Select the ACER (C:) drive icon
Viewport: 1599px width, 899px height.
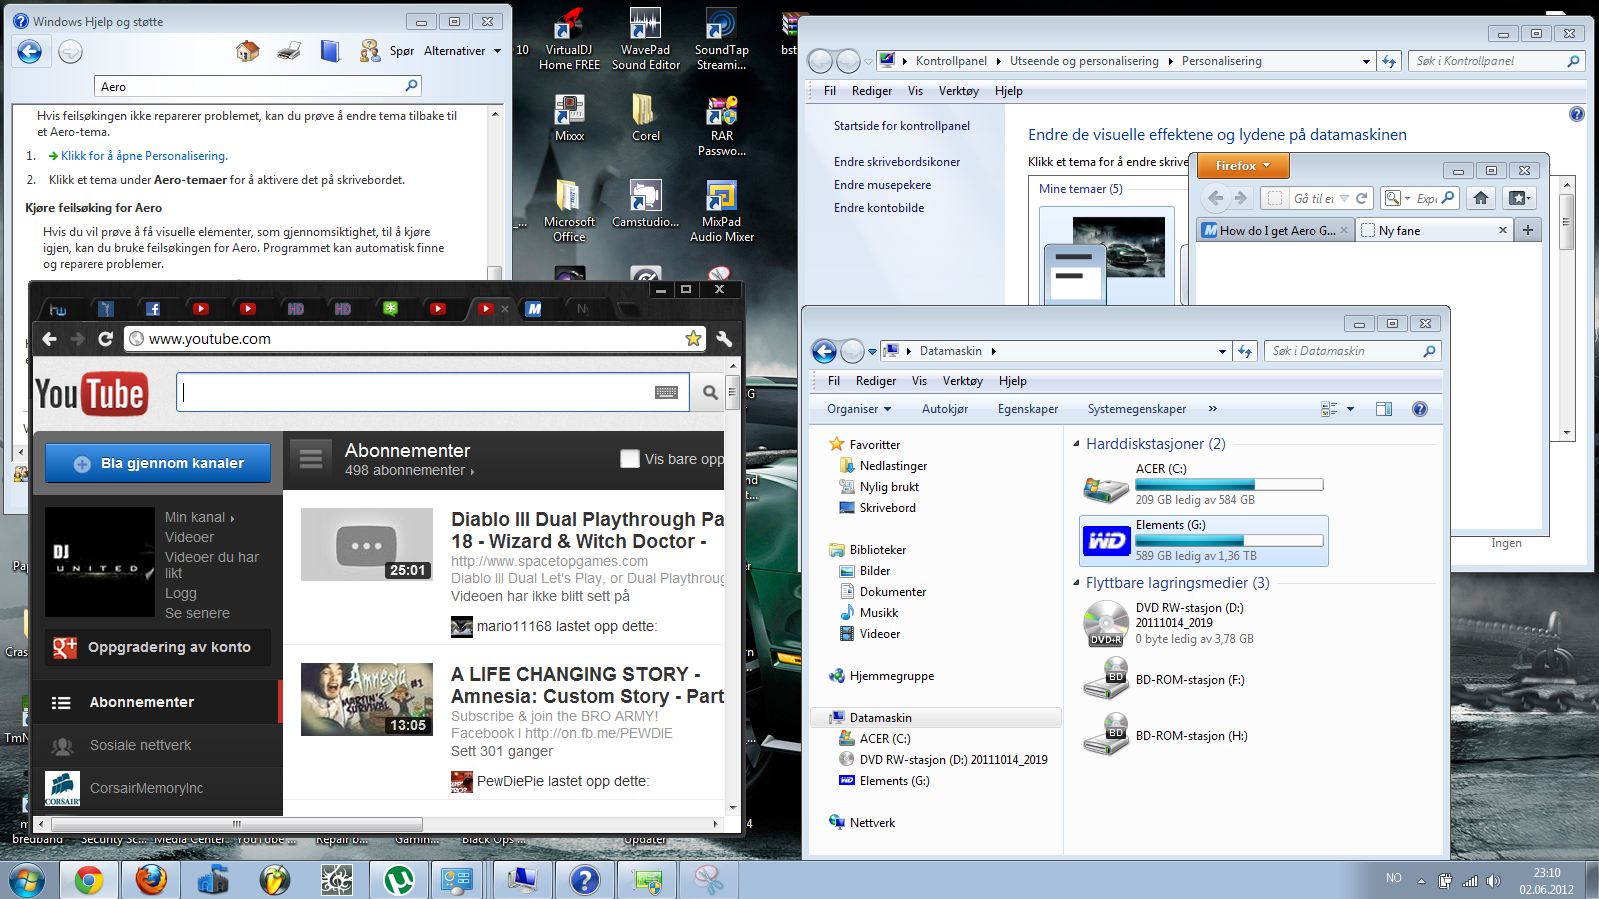[1106, 488]
